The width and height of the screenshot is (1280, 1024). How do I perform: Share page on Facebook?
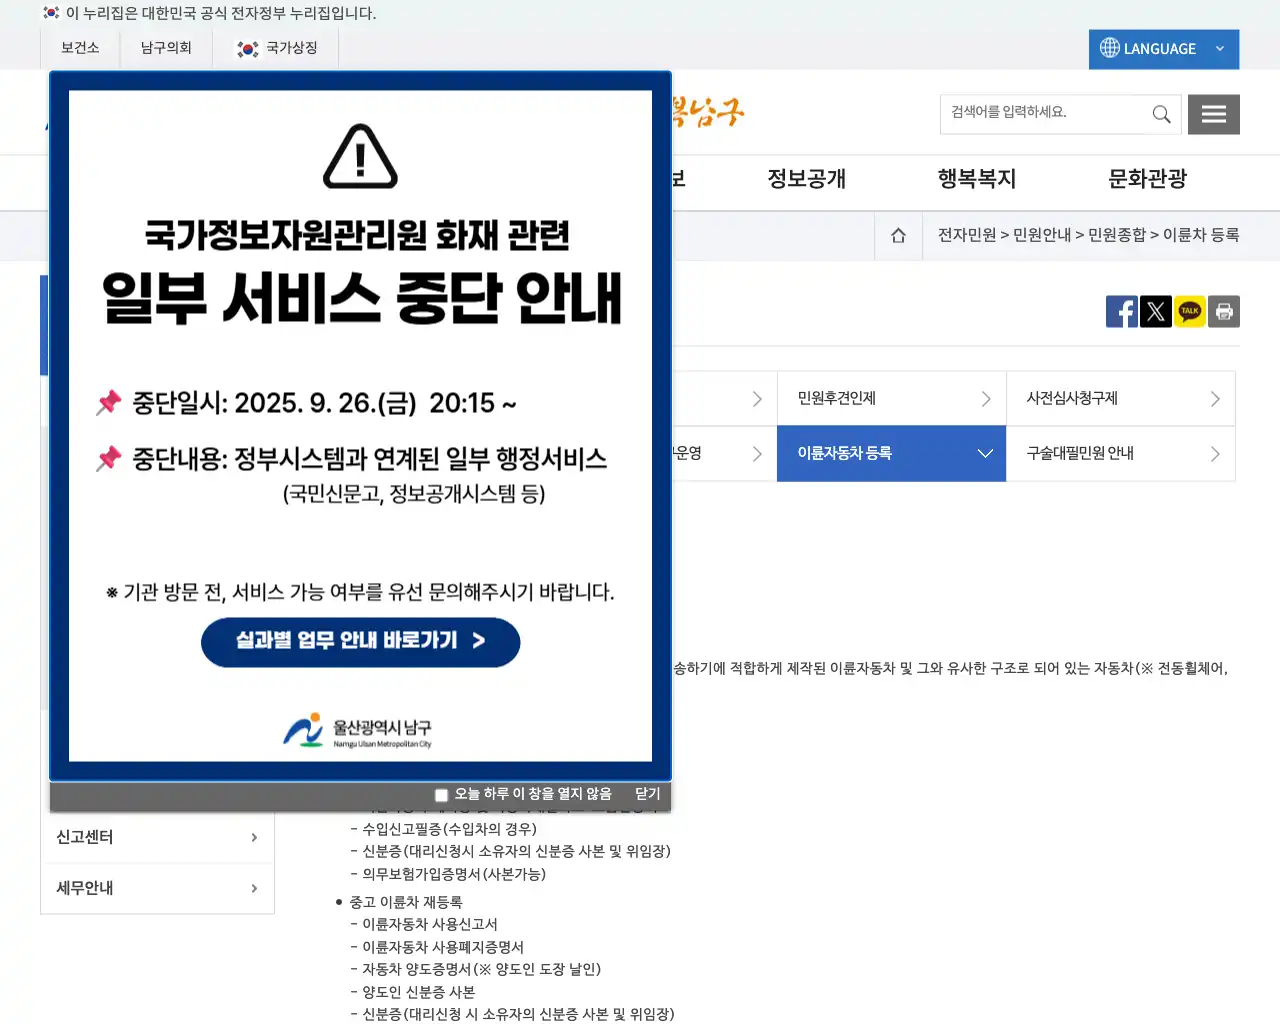(x=1122, y=311)
